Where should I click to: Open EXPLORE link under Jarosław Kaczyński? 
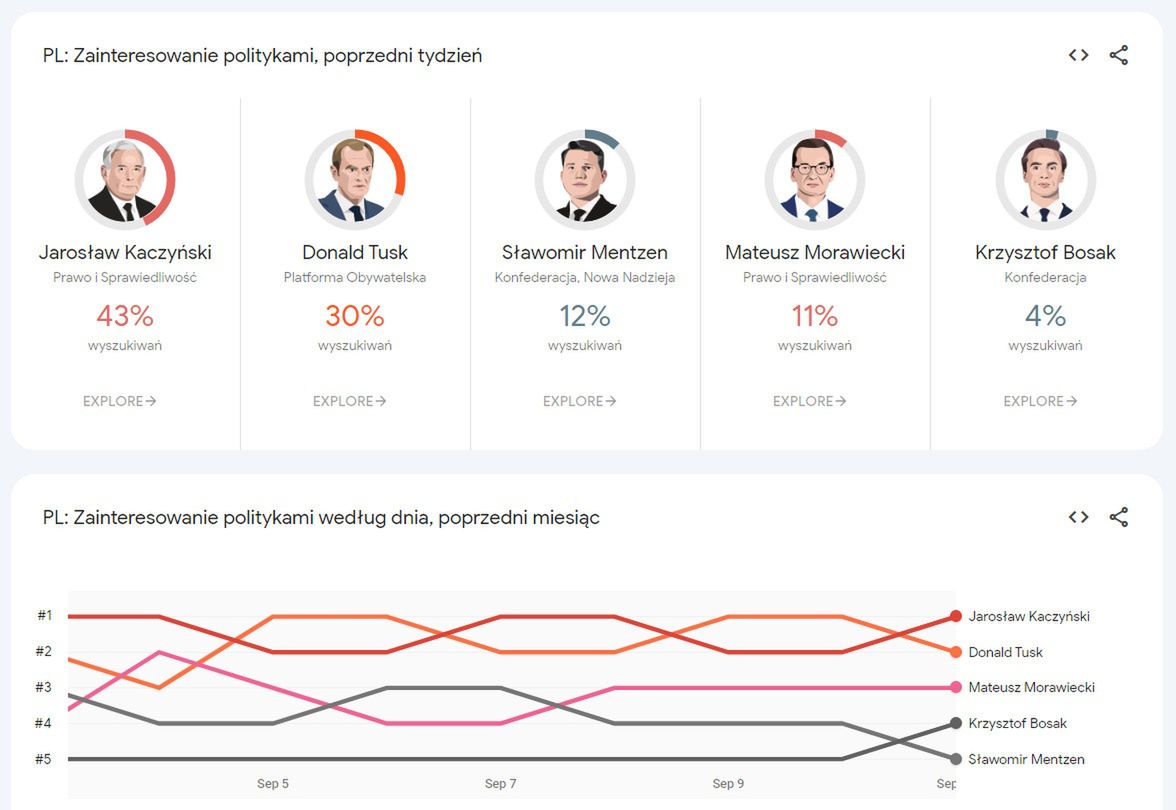coord(120,401)
